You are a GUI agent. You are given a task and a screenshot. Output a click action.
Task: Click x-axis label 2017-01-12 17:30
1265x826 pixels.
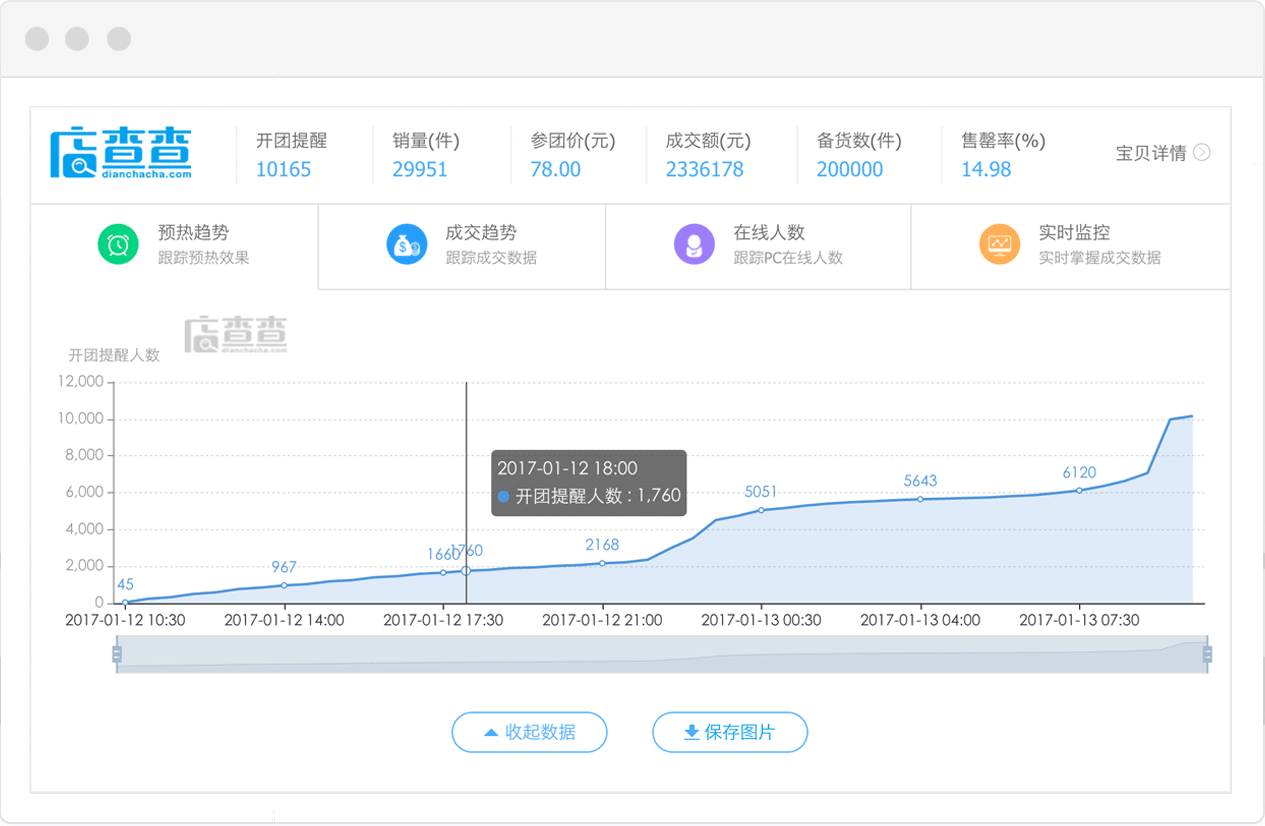tap(443, 620)
